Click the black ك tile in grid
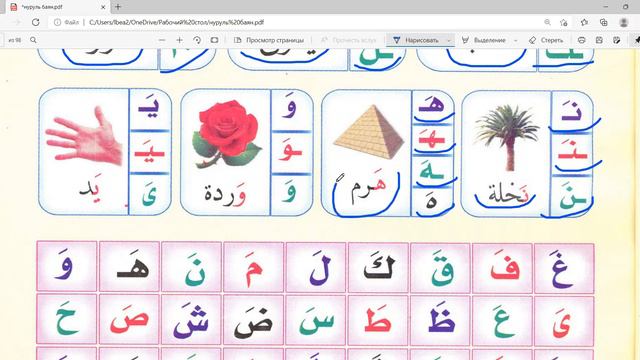Viewport: 640px width, 360px height. pos(378,267)
